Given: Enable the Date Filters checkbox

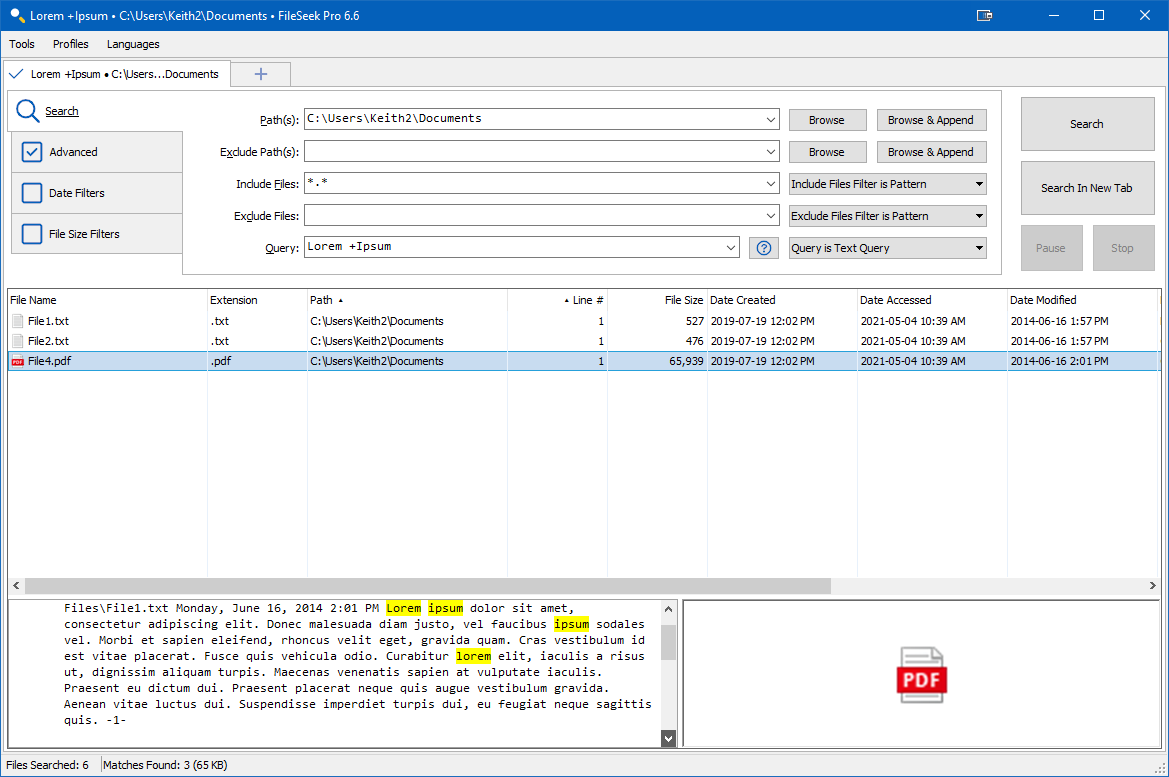Looking at the screenshot, I should point(32,193).
